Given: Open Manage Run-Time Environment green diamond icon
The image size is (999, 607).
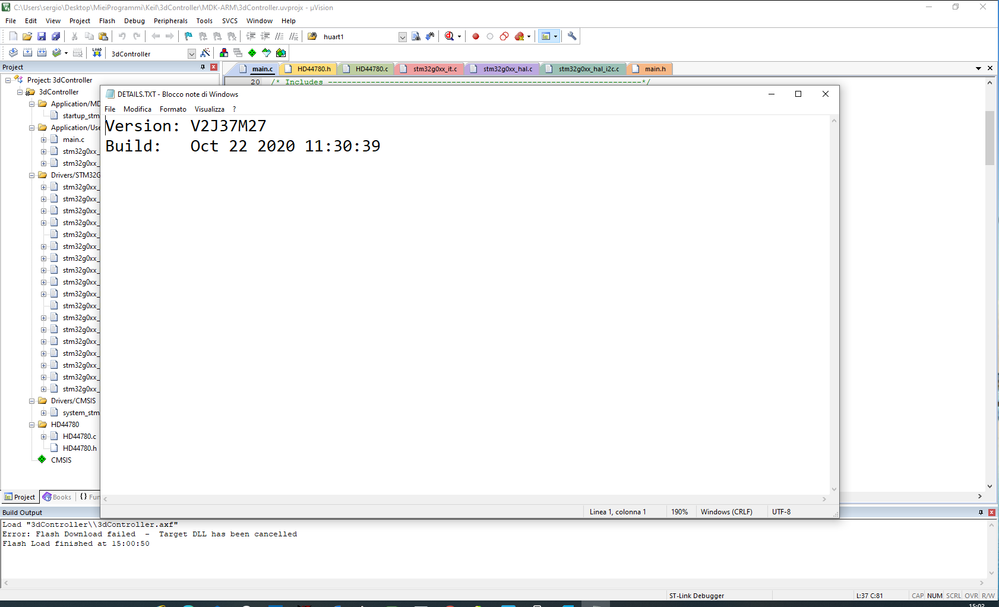Looking at the screenshot, I should pos(252,53).
